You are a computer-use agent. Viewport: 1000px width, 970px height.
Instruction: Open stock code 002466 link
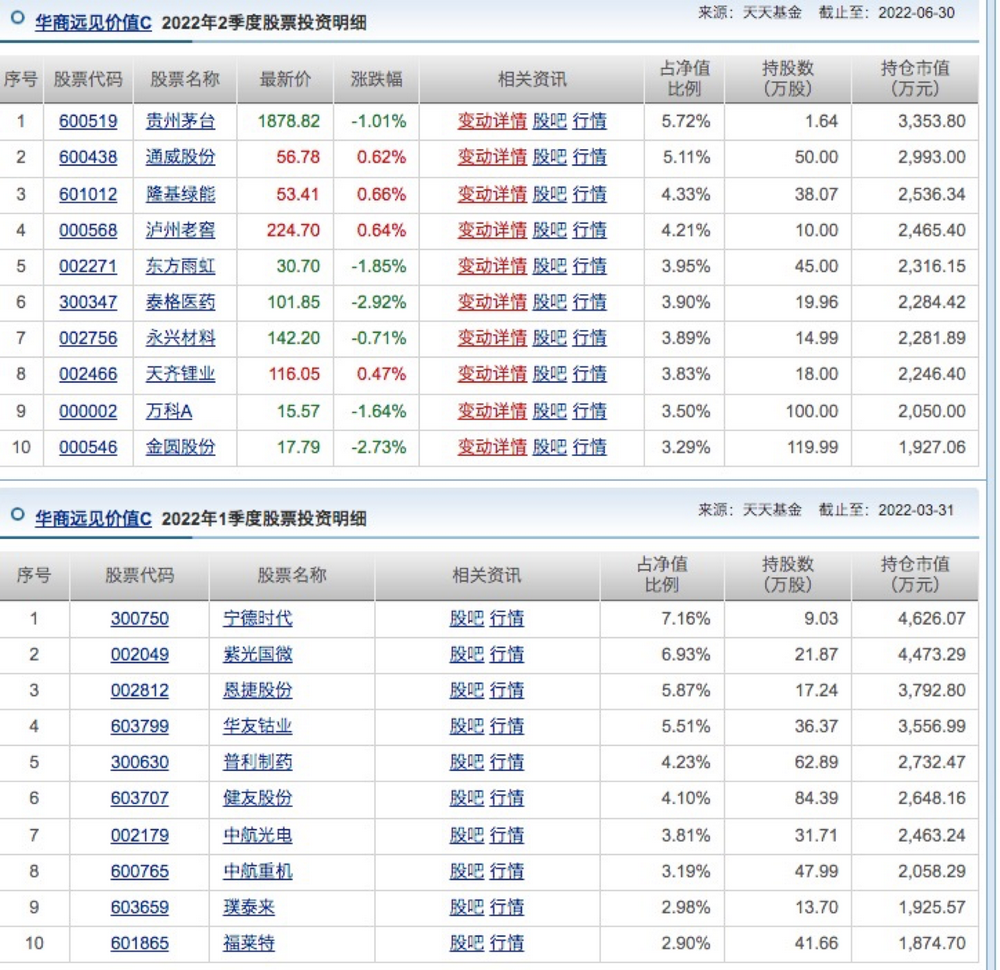88,374
